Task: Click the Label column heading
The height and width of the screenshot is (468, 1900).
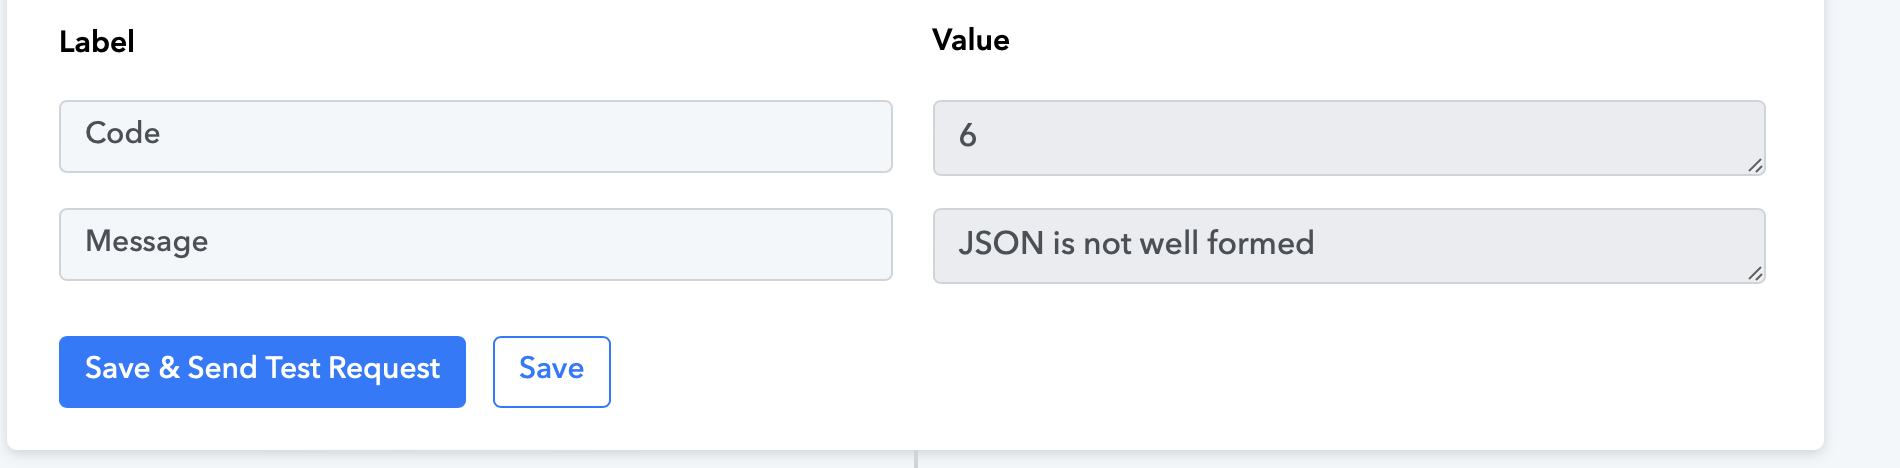Action: (x=97, y=42)
